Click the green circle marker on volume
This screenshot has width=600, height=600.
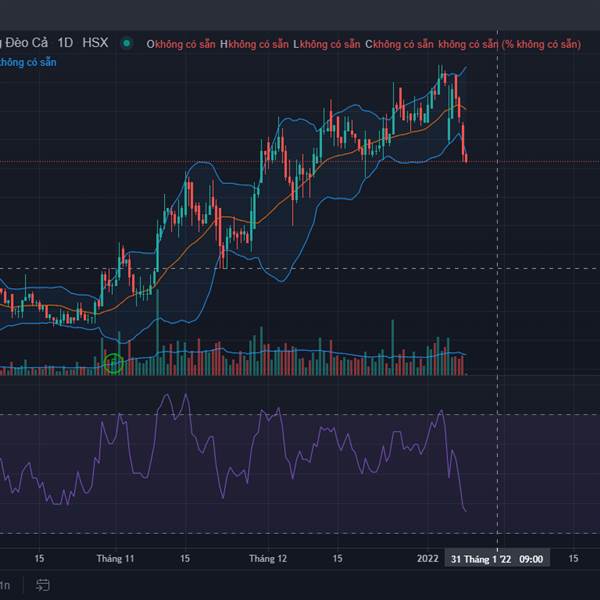click(x=114, y=364)
